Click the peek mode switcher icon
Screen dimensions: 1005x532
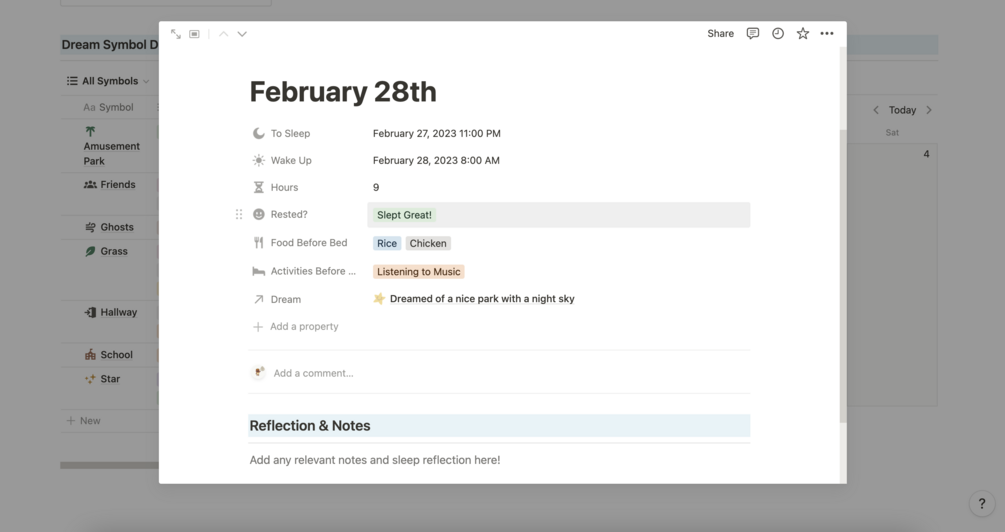click(x=195, y=34)
